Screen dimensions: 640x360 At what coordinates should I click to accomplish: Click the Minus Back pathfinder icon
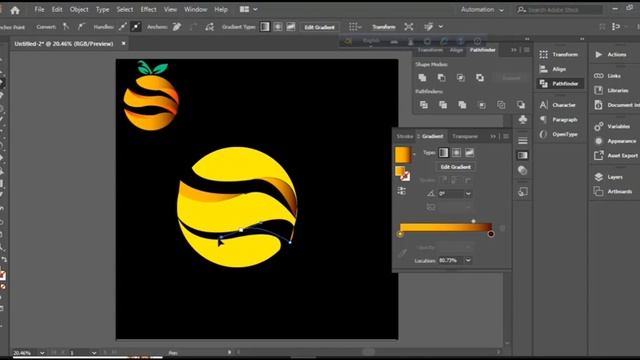coord(520,105)
